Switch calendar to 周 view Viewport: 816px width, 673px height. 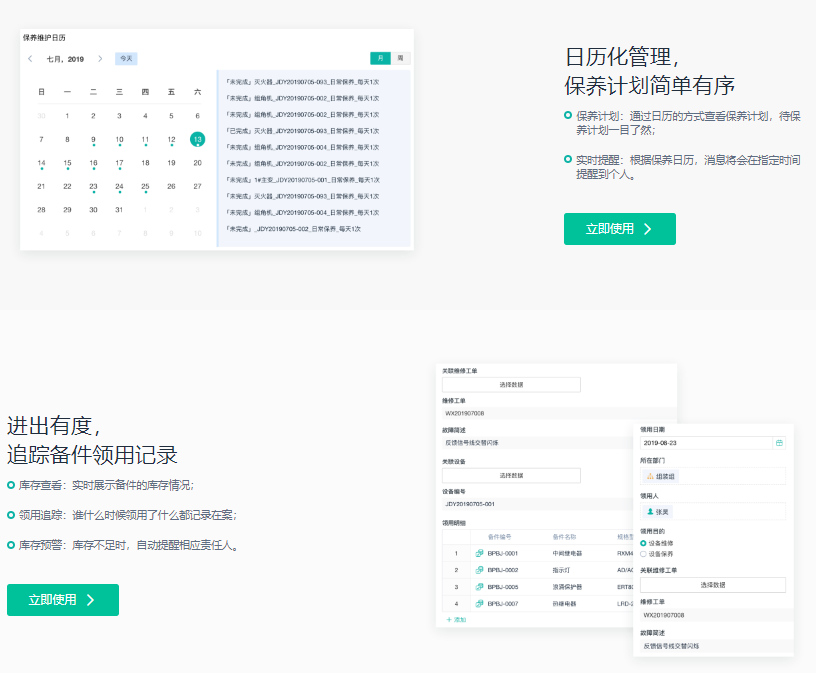coord(400,58)
